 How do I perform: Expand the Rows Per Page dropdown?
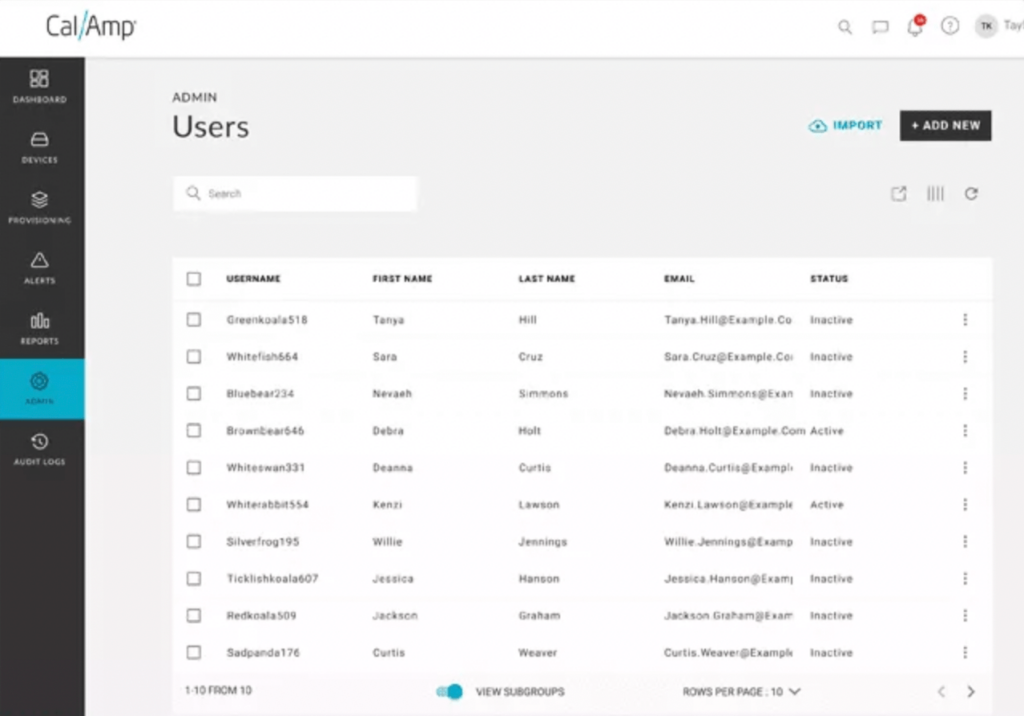pyautogui.click(x=741, y=691)
